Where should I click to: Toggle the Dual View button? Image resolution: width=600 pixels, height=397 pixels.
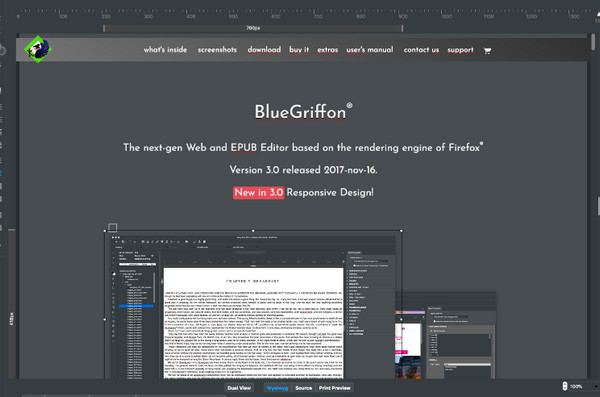239,388
